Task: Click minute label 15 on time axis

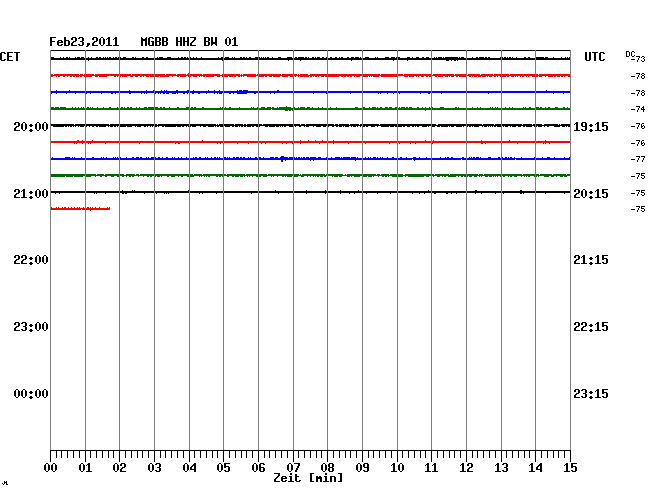Action: pos(570,468)
